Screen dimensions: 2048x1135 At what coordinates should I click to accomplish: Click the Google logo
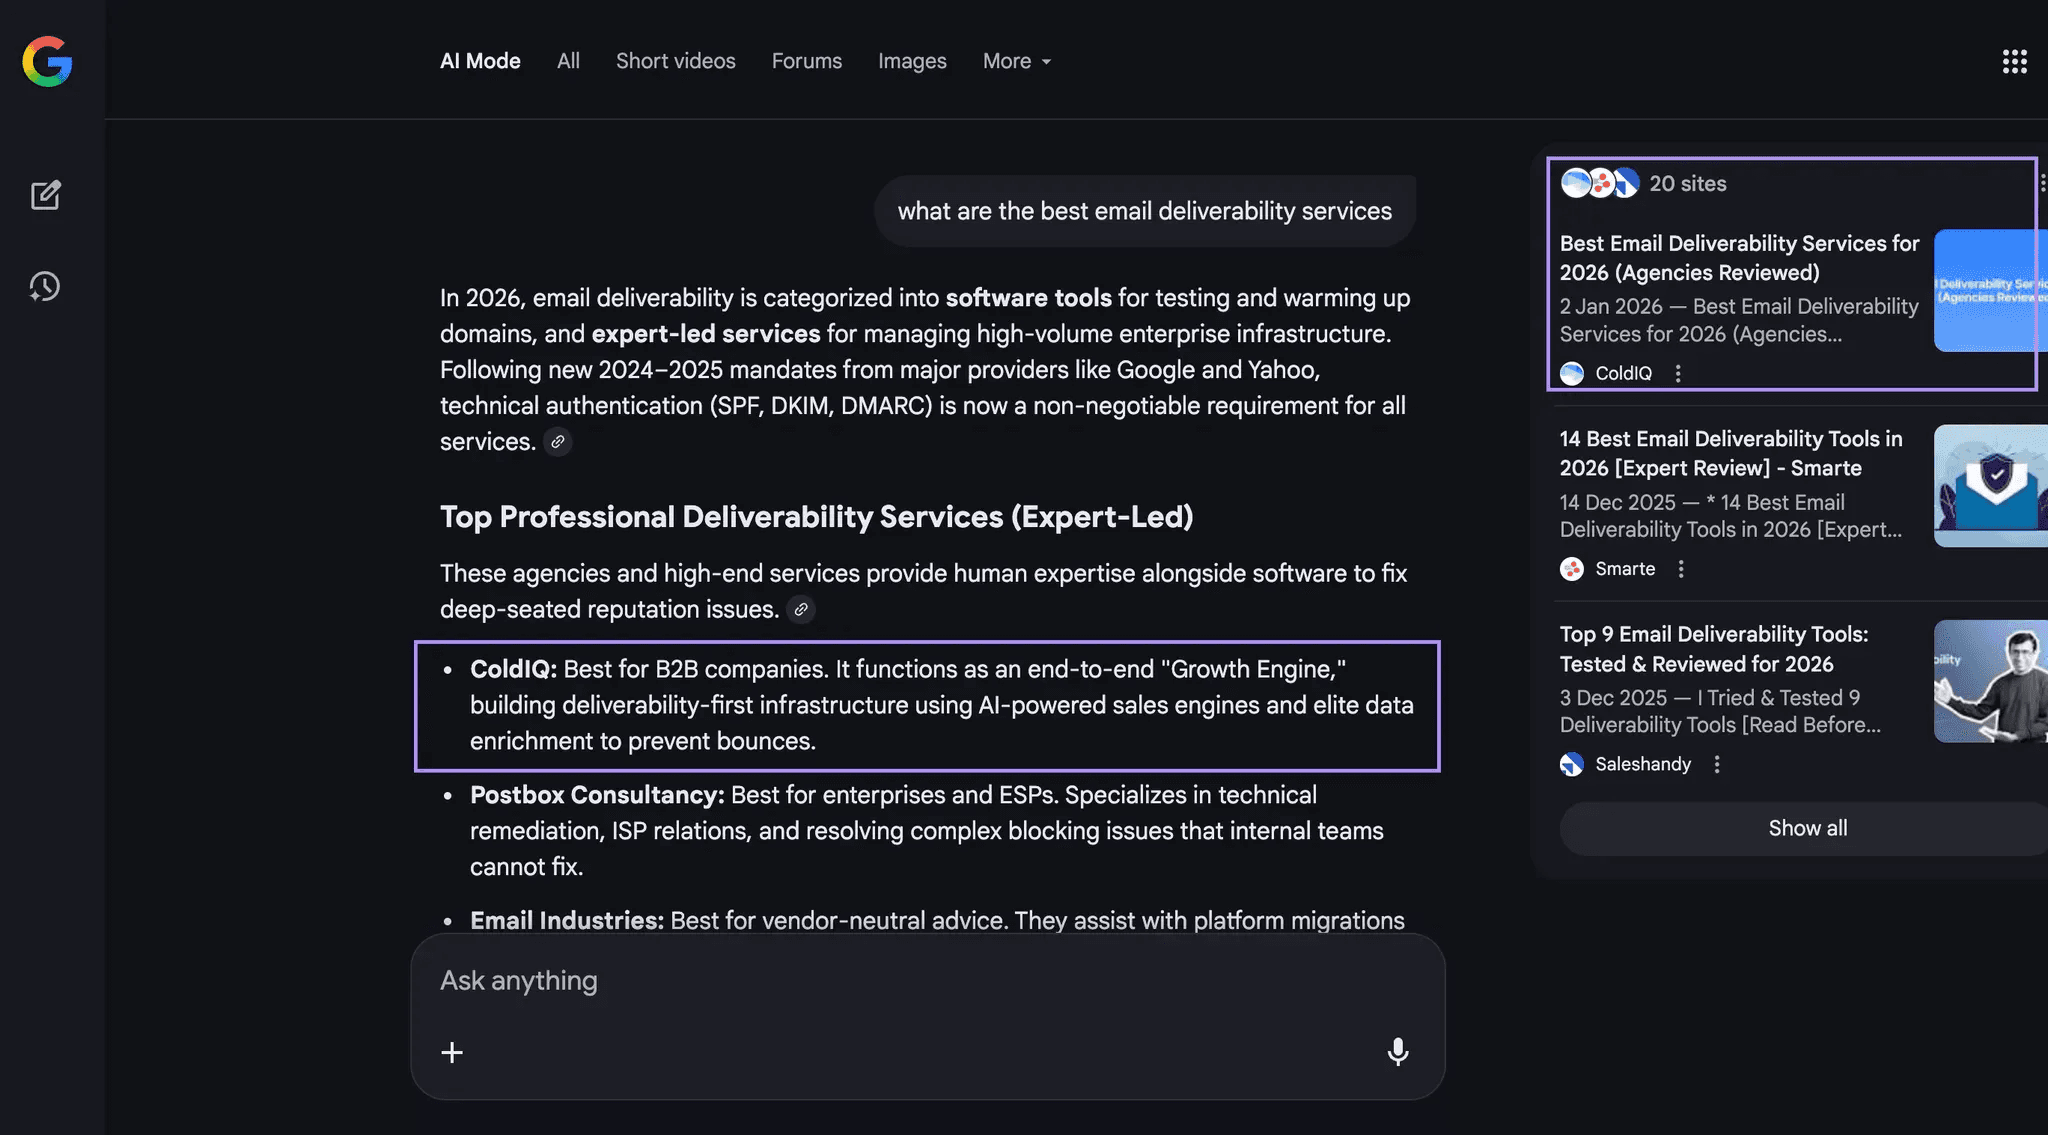point(47,62)
